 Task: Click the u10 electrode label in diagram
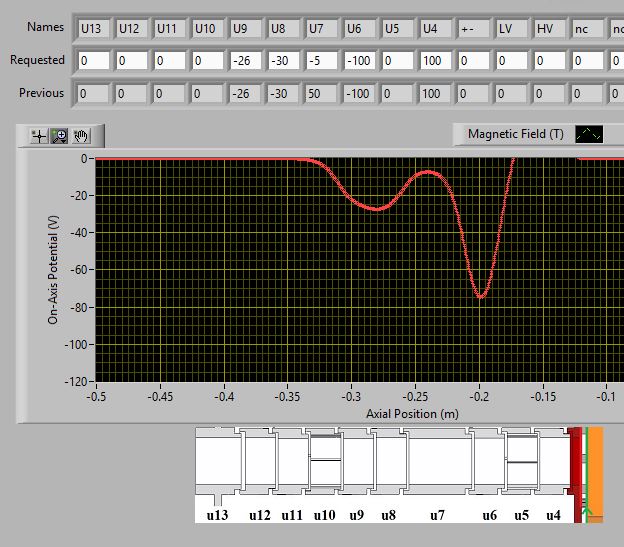[324, 515]
